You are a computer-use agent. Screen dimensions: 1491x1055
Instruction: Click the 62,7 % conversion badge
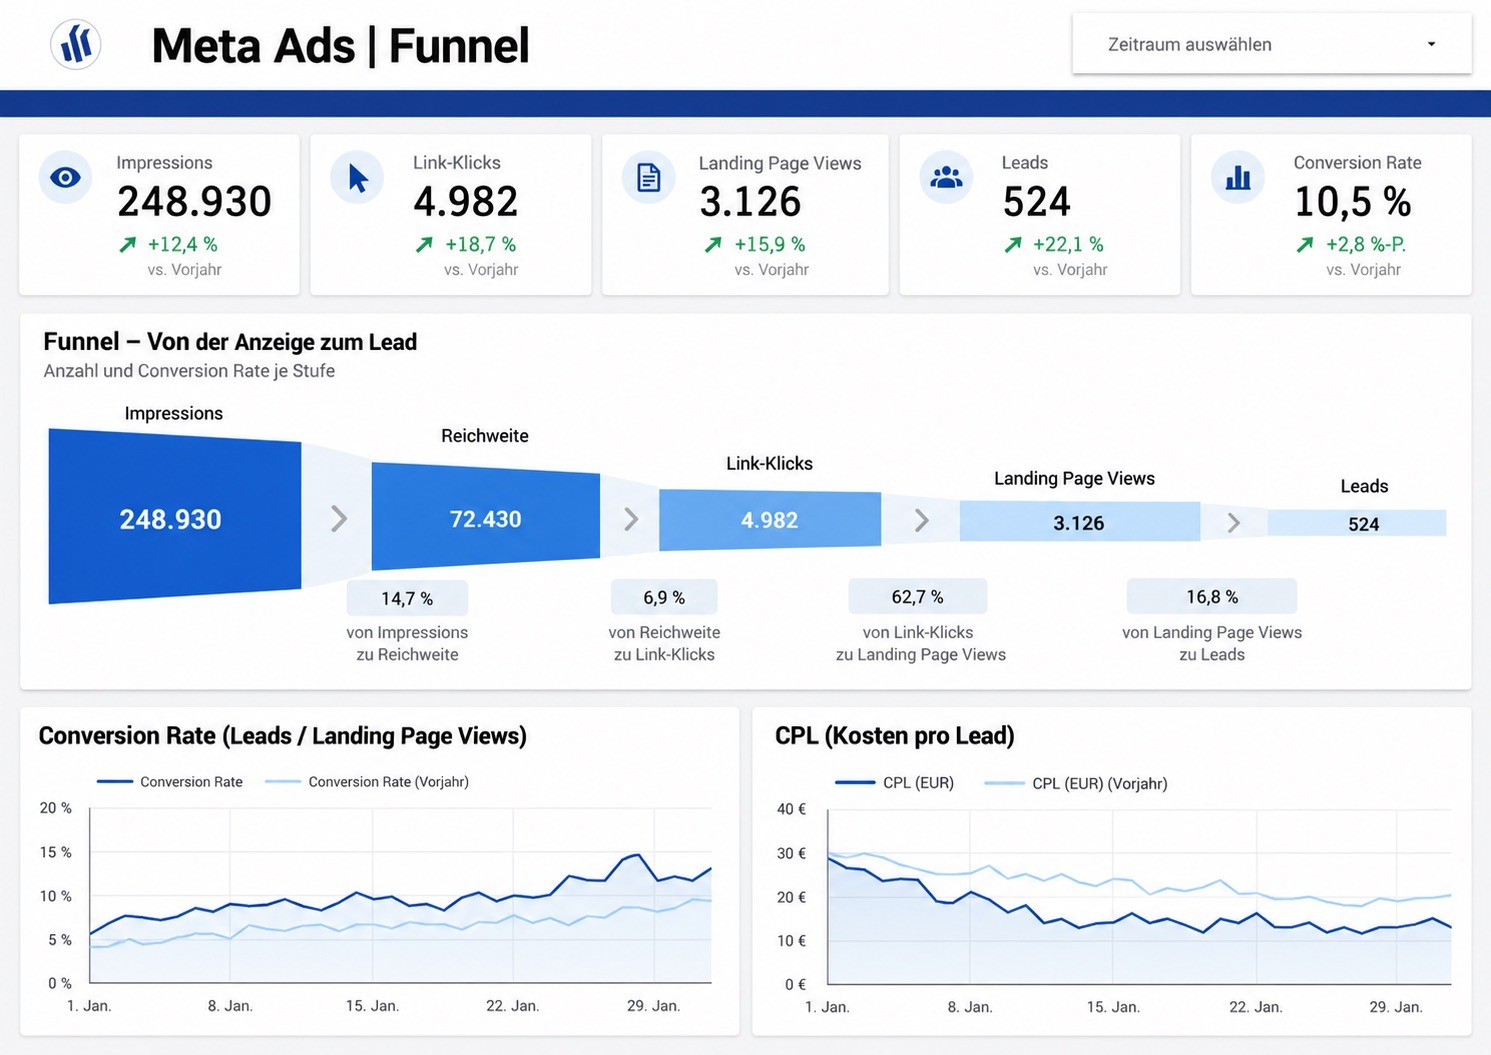point(918,596)
